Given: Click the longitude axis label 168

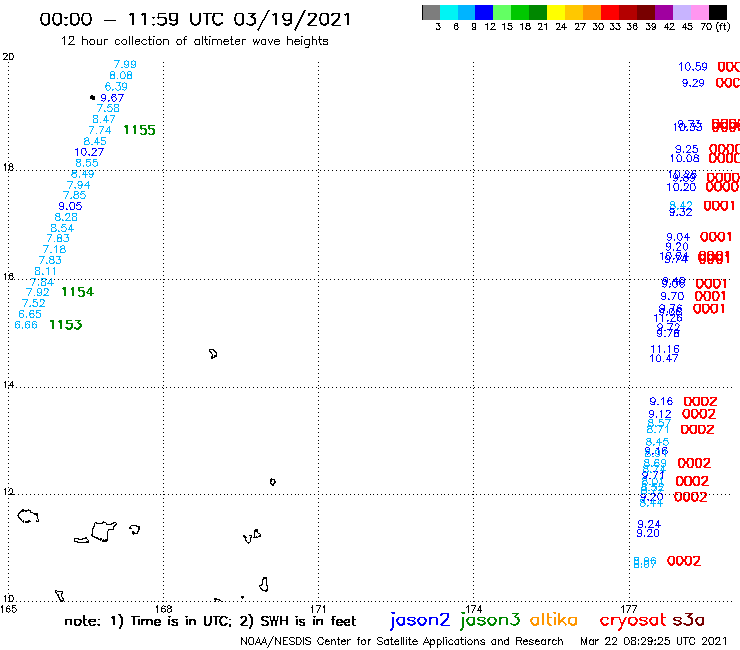Looking at the screenshot, I should [x=163, y=609].
